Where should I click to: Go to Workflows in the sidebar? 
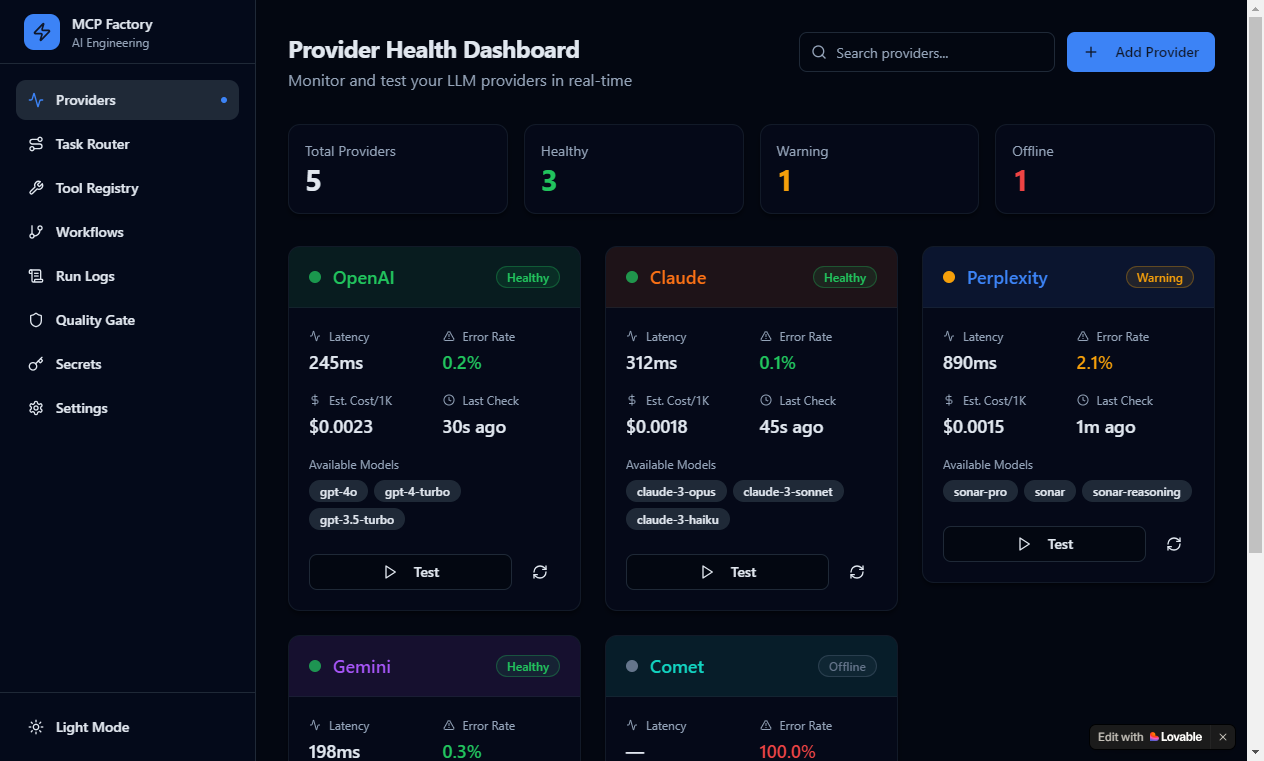pos(128,232)
